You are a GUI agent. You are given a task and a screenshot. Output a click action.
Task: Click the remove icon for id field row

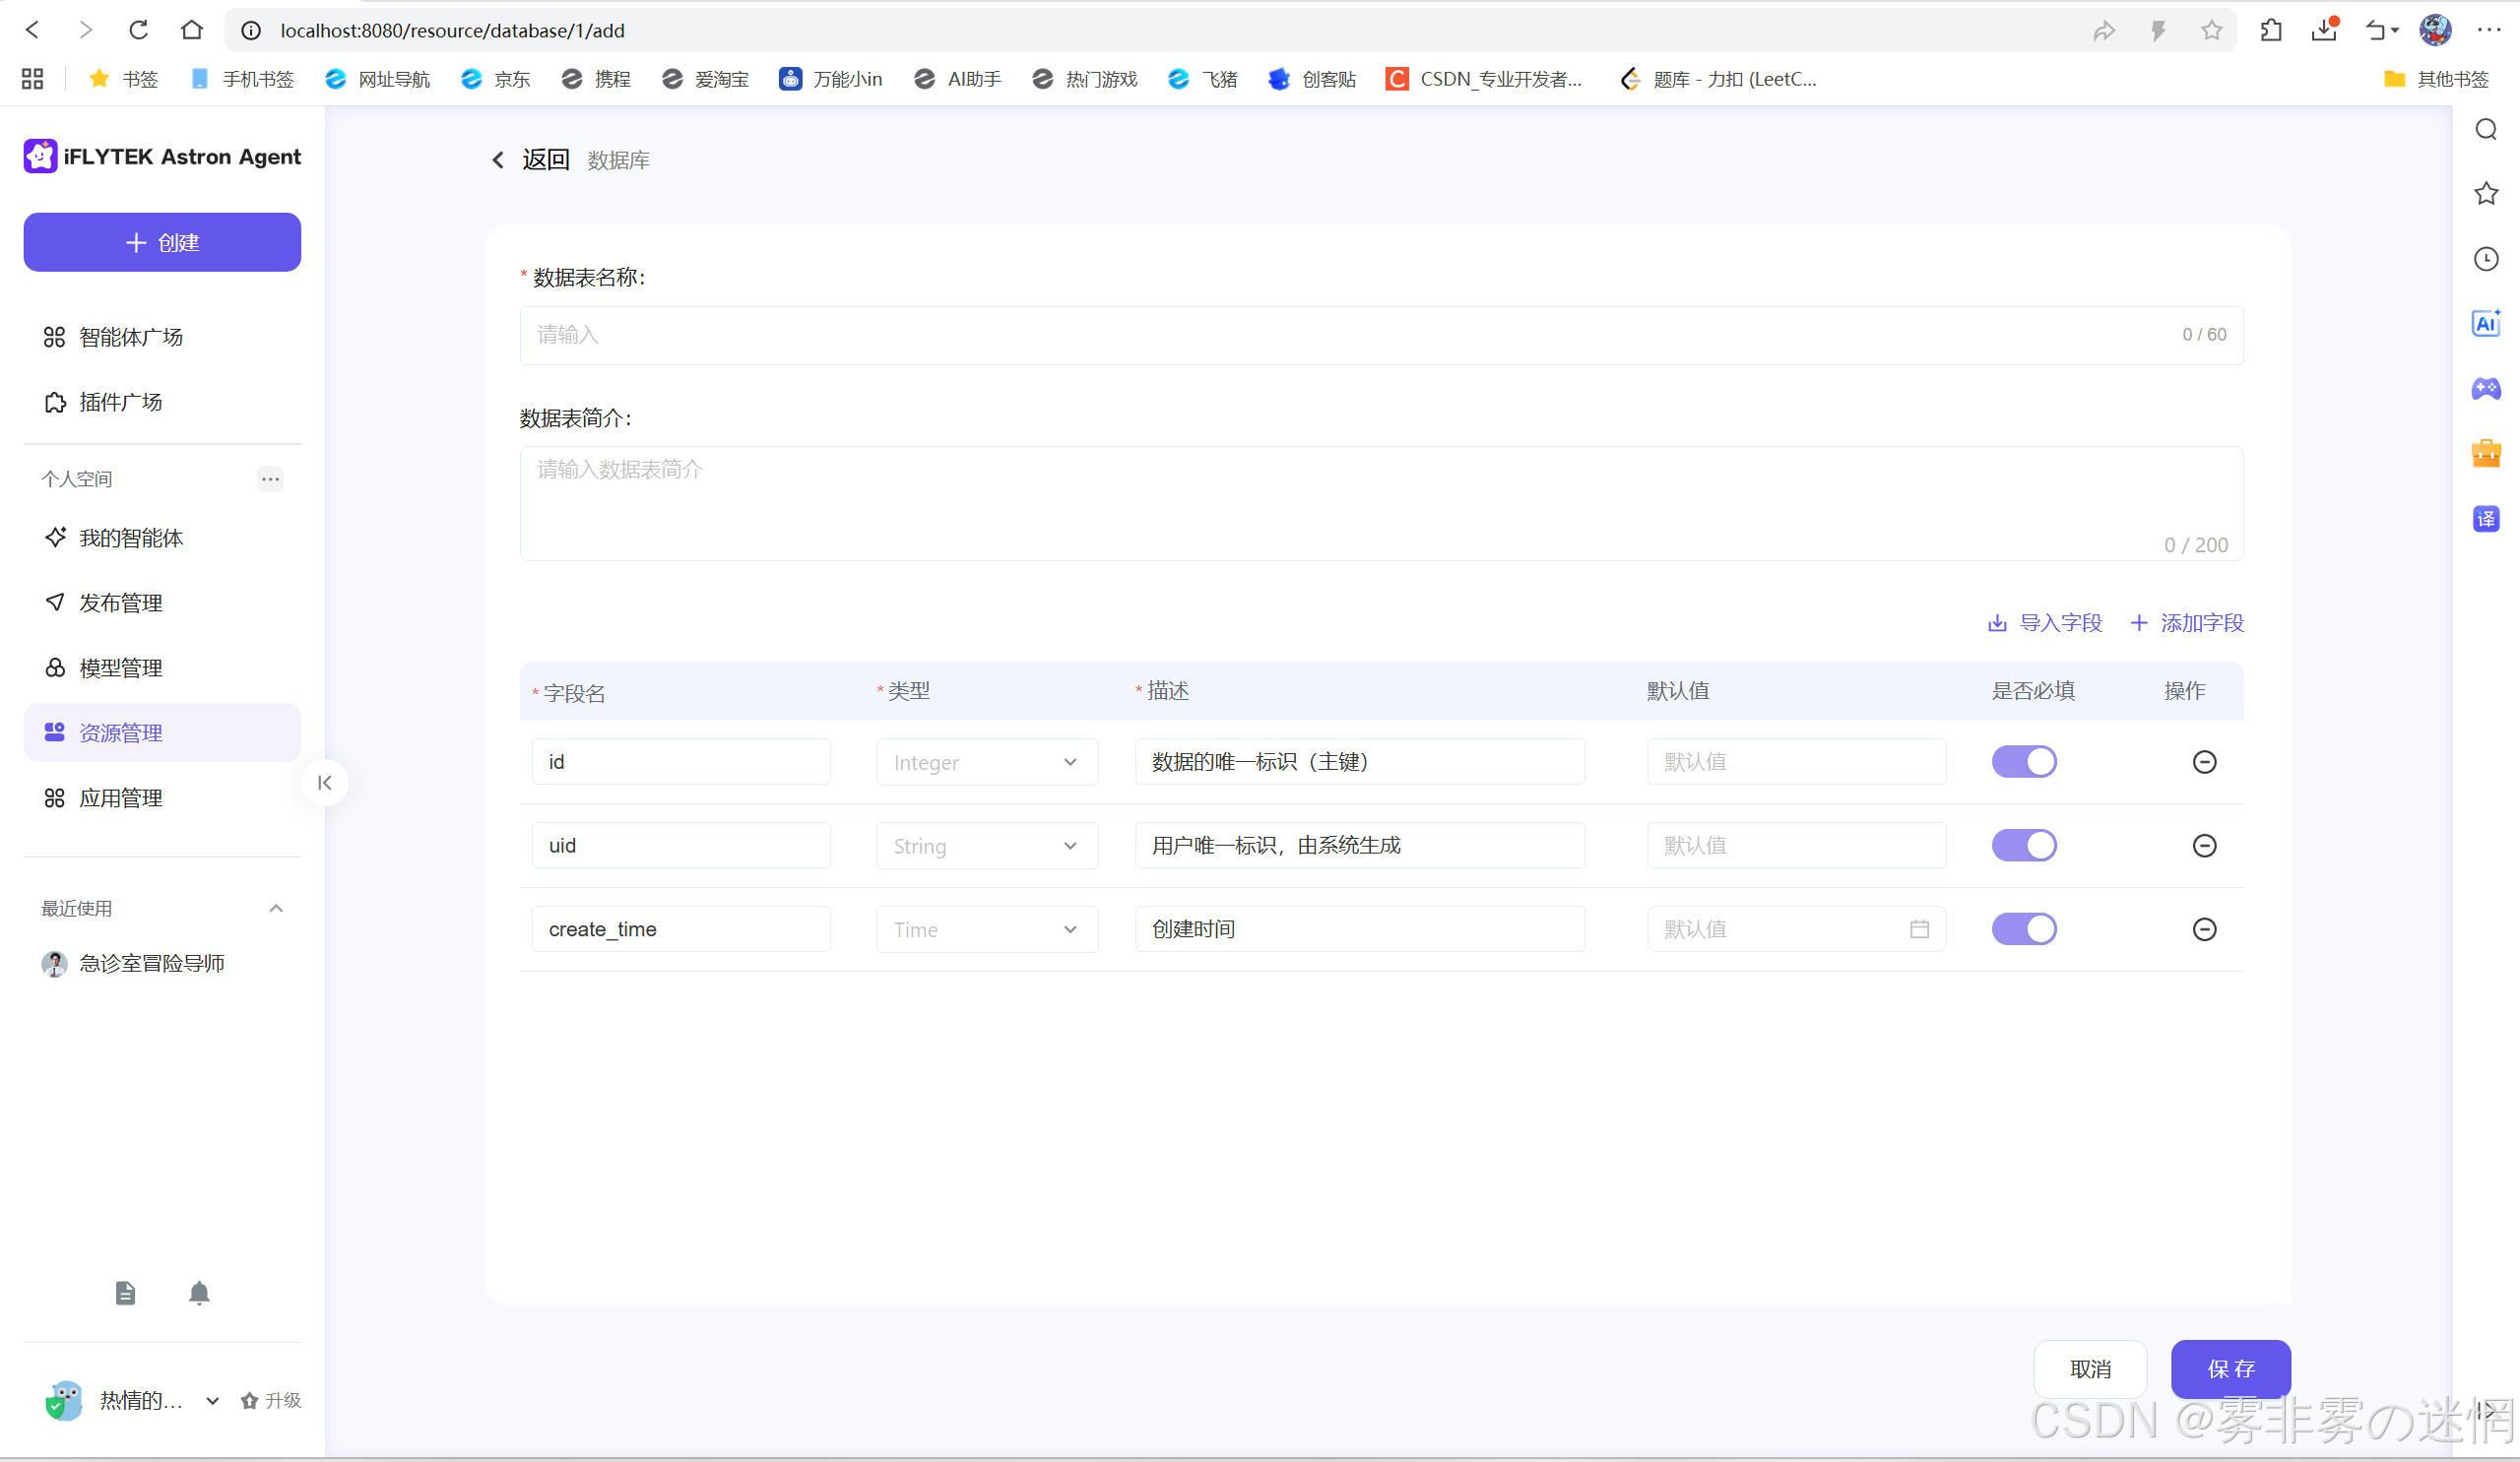tap(2204, 762)
